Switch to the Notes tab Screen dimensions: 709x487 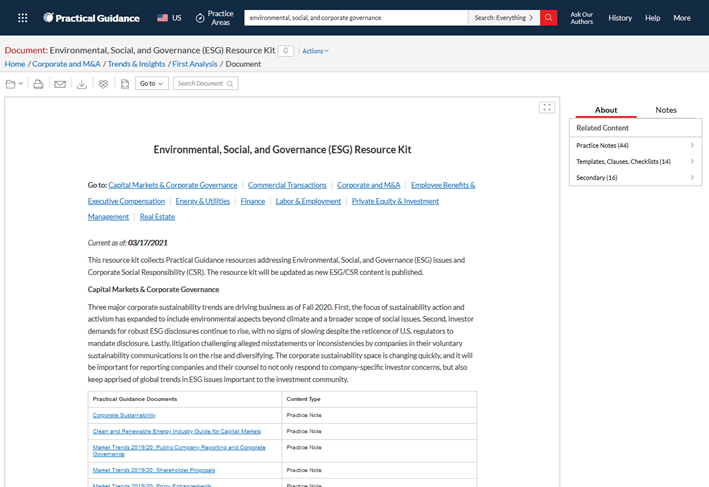666,110
